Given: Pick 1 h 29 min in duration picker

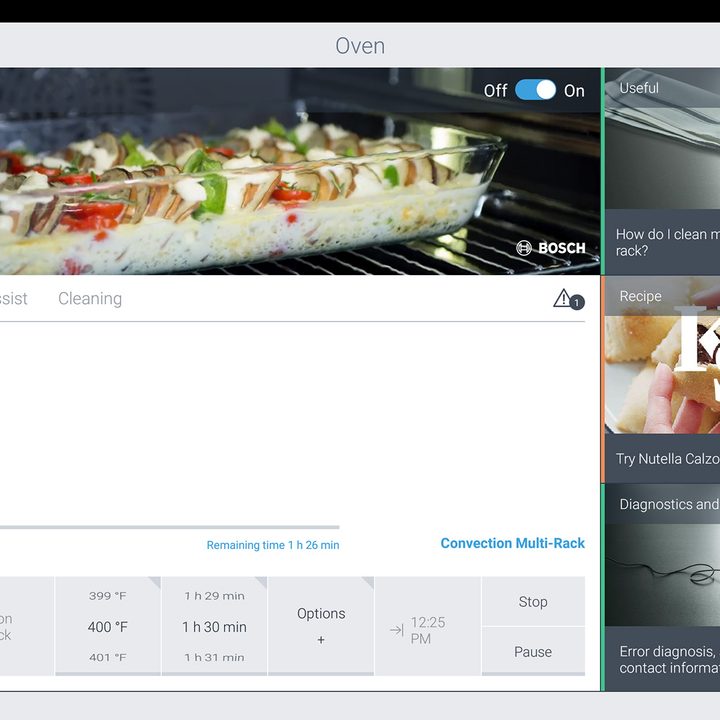Looking at the screenshot, I should 214,596.
